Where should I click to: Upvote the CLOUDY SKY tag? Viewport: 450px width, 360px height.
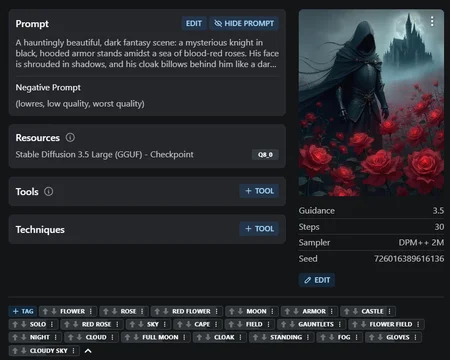(15, 351)
